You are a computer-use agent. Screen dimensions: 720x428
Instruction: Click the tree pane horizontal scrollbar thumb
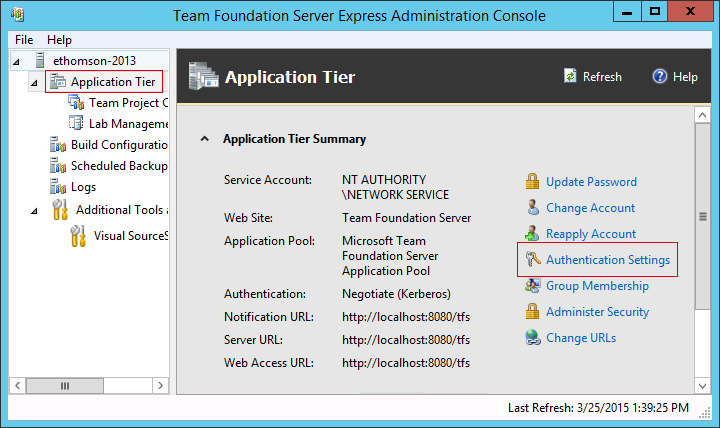65,385
